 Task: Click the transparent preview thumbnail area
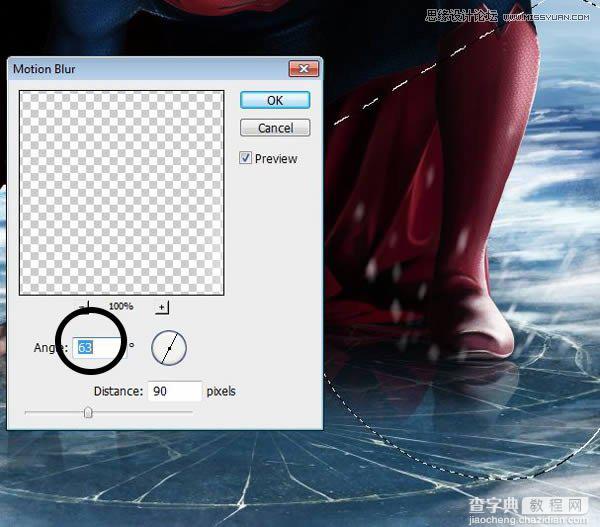[x=122, y=193]
